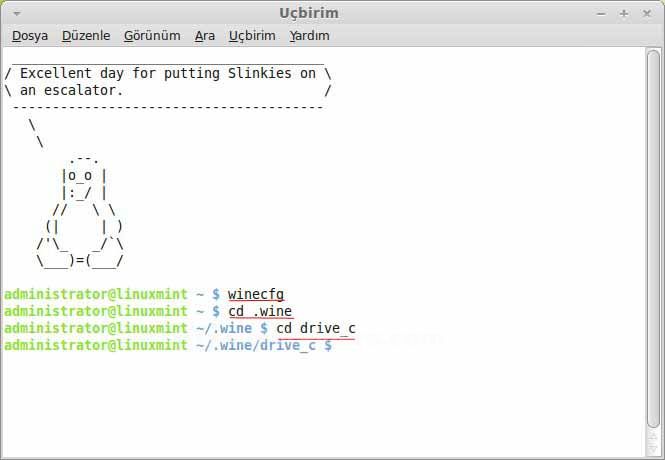665x460 pixels.
Task: Open the Dosya menu
Action: (x=30, y=35)
